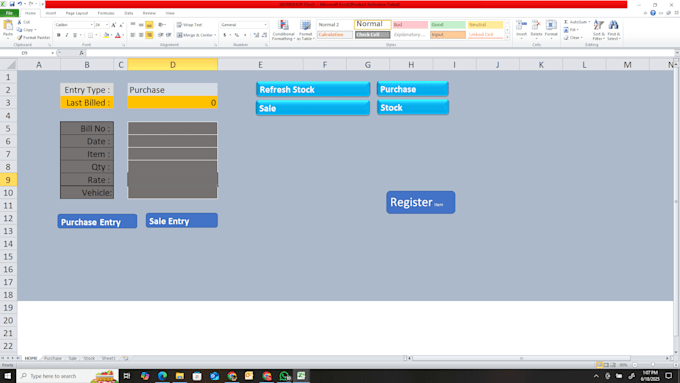Open the File tab
Screen dimensions: 680x383
[x=9, y=13]
